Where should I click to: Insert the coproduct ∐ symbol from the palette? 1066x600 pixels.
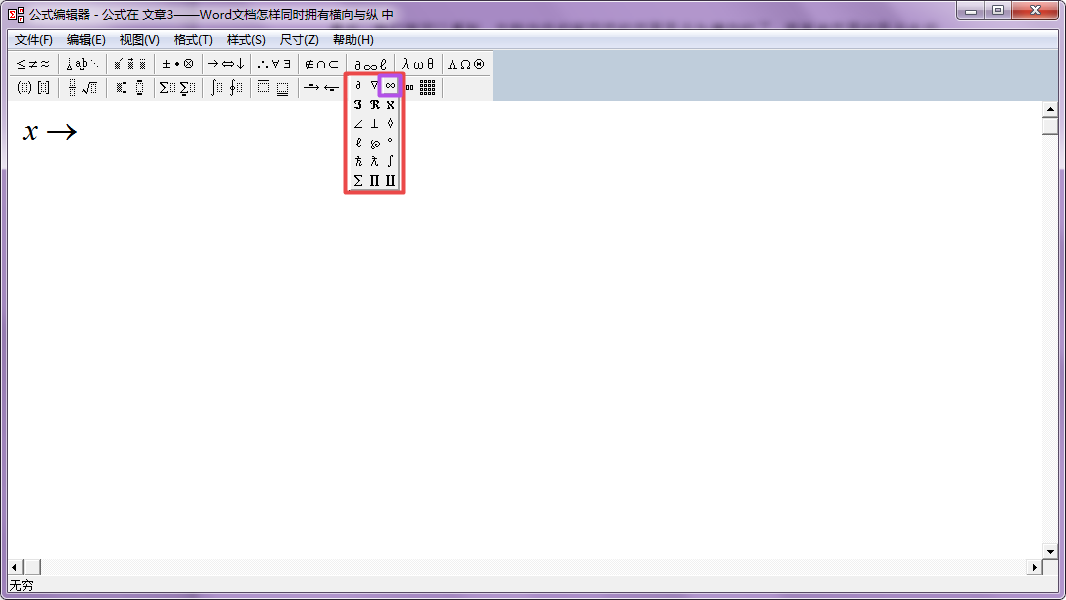[390, 181]
